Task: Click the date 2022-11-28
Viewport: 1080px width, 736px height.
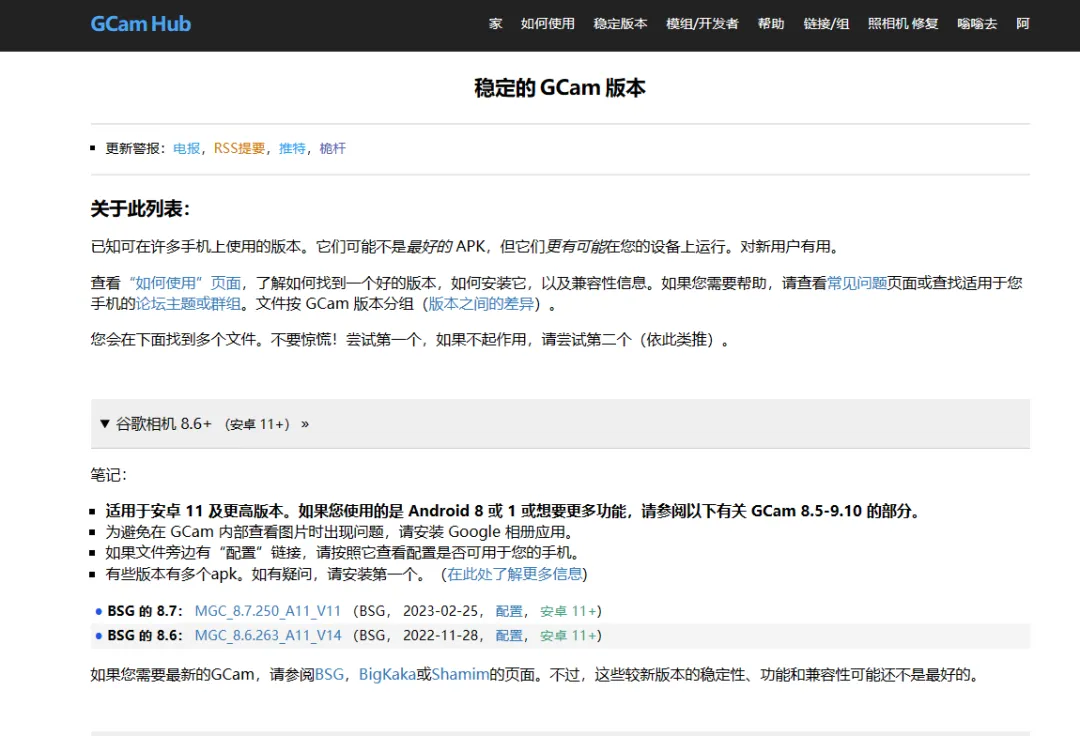Action: pos(440,635)
